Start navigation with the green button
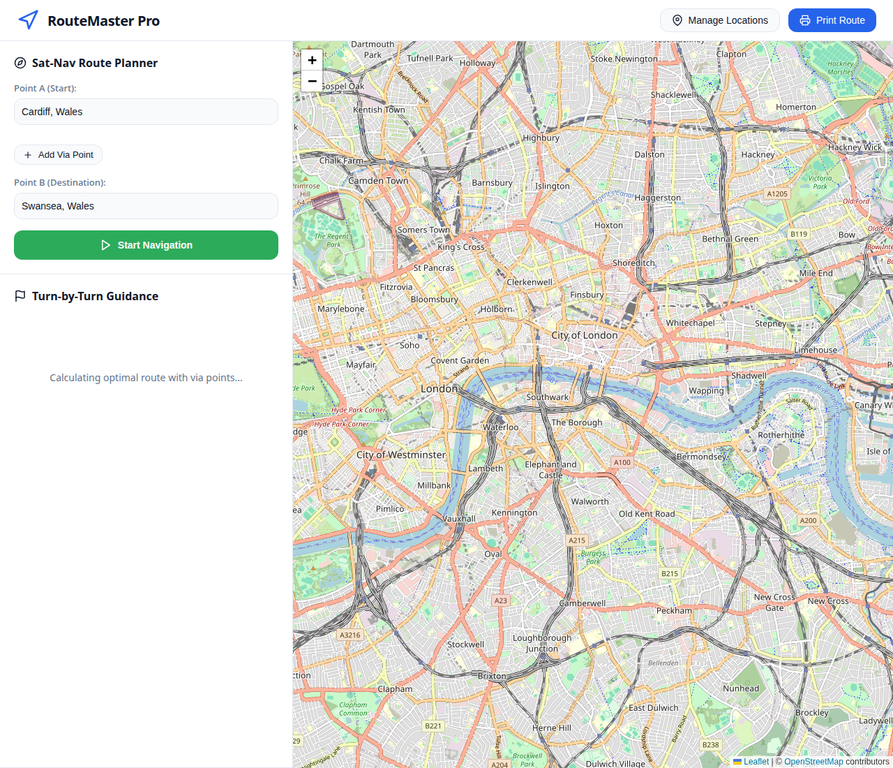893x768 pixels. pos(146,245)
